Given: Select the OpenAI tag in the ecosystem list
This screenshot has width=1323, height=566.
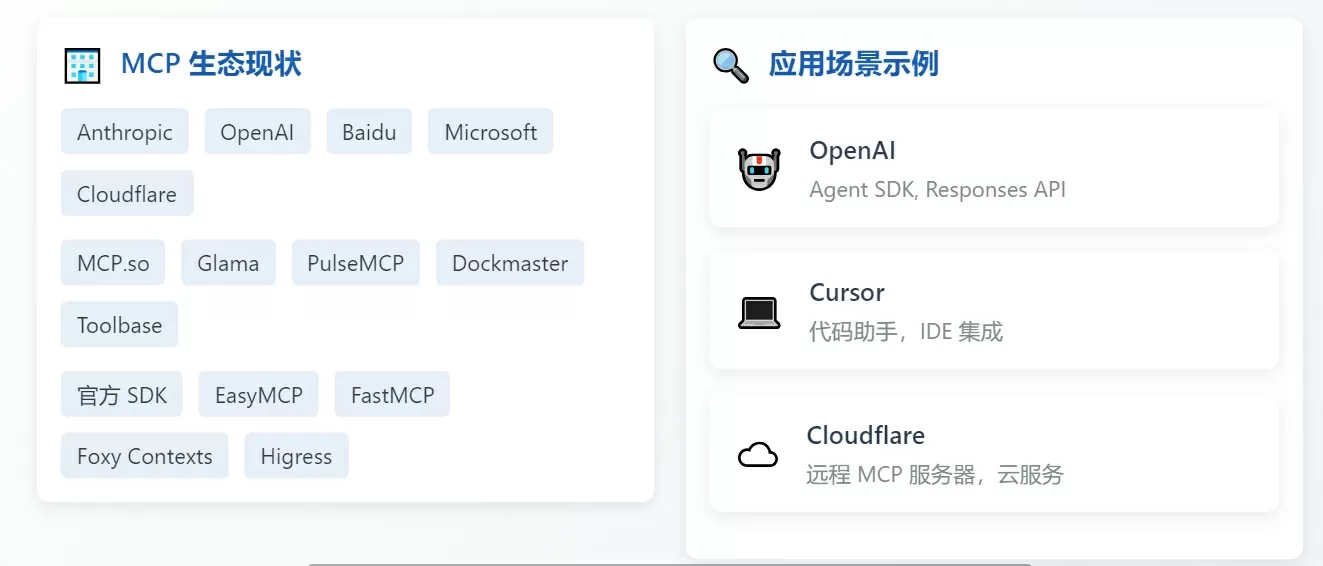Looking at the screenshot, I should [x=257, y=132].
